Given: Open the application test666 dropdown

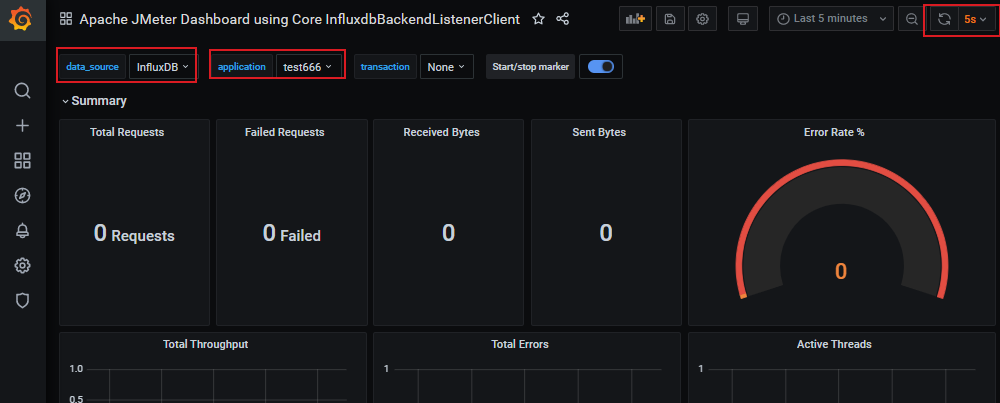Looking at the screenshot, I should 308,66.
